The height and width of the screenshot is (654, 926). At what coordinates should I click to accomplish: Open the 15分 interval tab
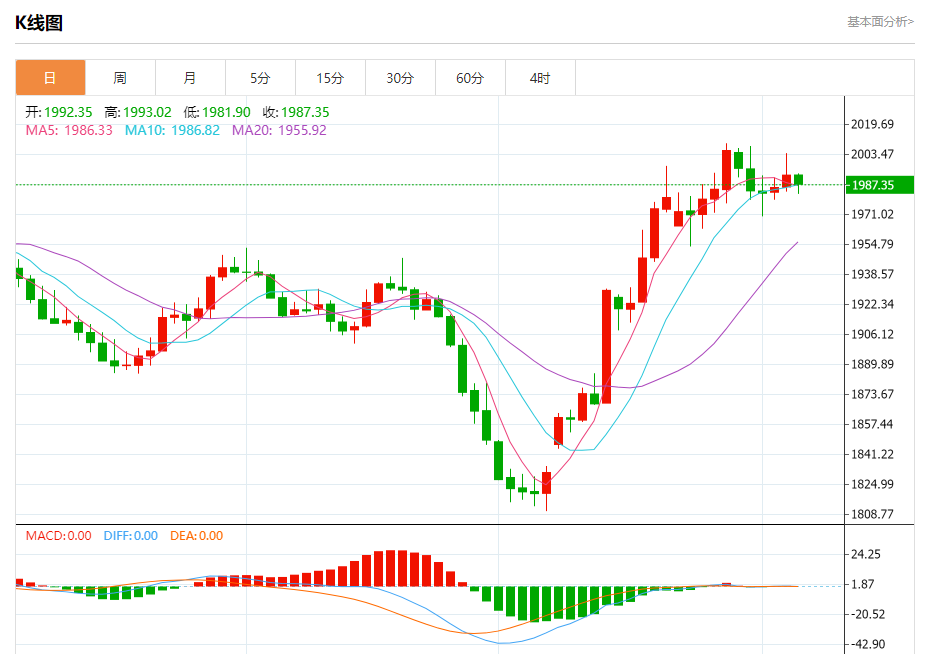coord(330,77)
